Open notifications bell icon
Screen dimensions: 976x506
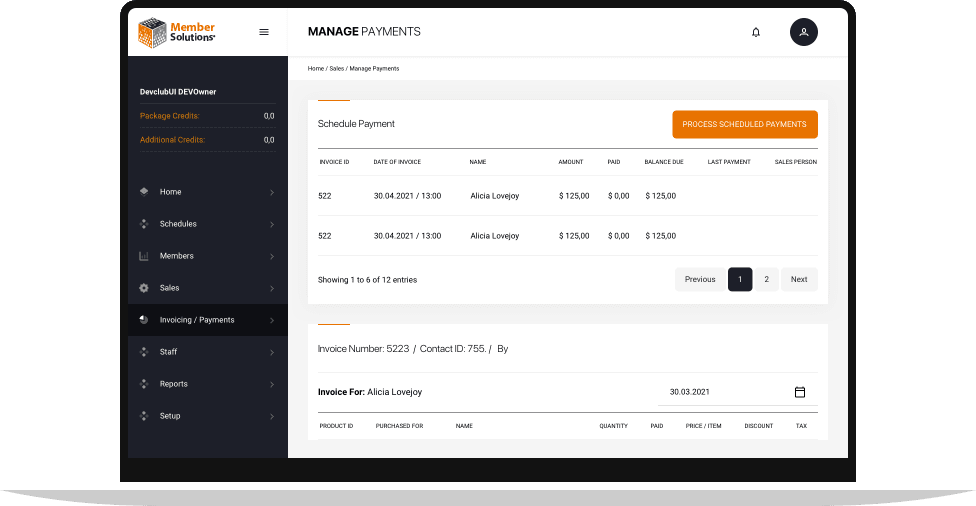[x=756, y=32]
